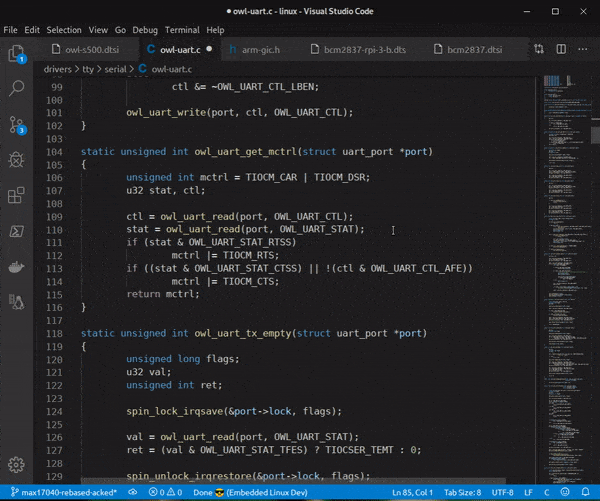600x501 pixels.
Task: Click owl_uart_get_mctrl function name
Action: [245, 152]
